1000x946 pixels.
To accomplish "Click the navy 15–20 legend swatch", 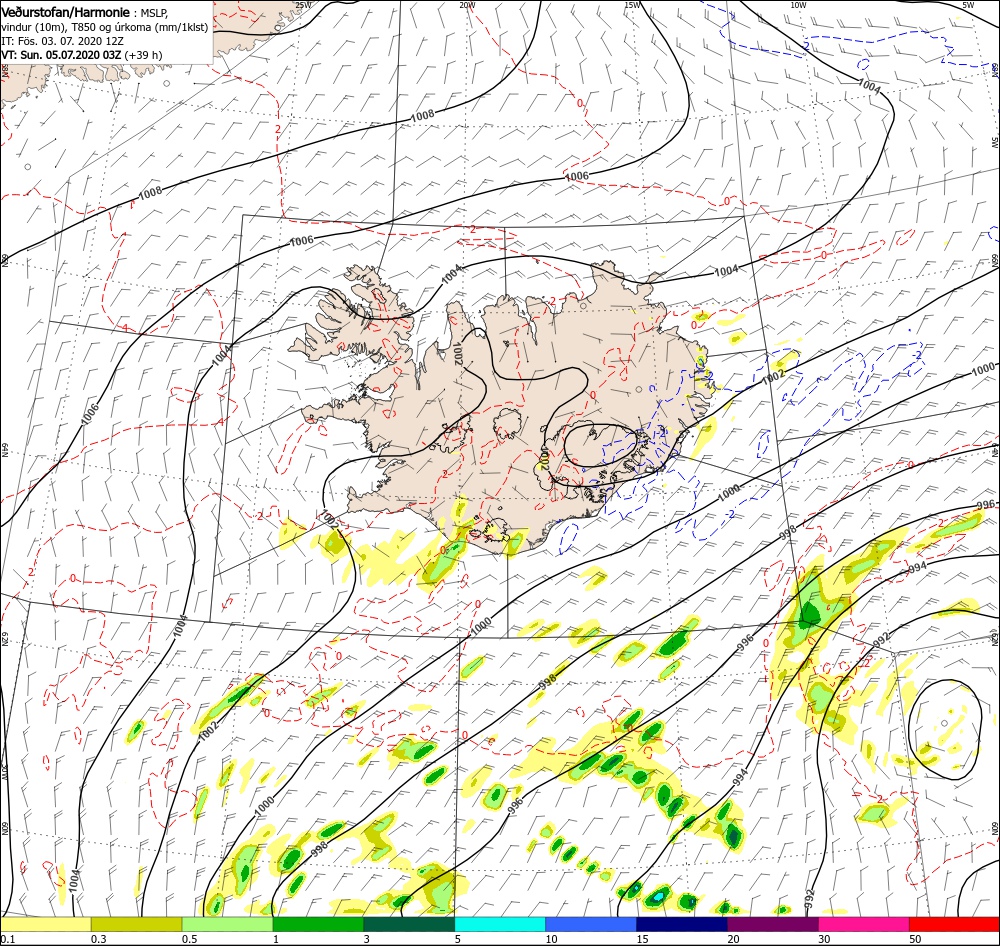I will coord(682,924).
